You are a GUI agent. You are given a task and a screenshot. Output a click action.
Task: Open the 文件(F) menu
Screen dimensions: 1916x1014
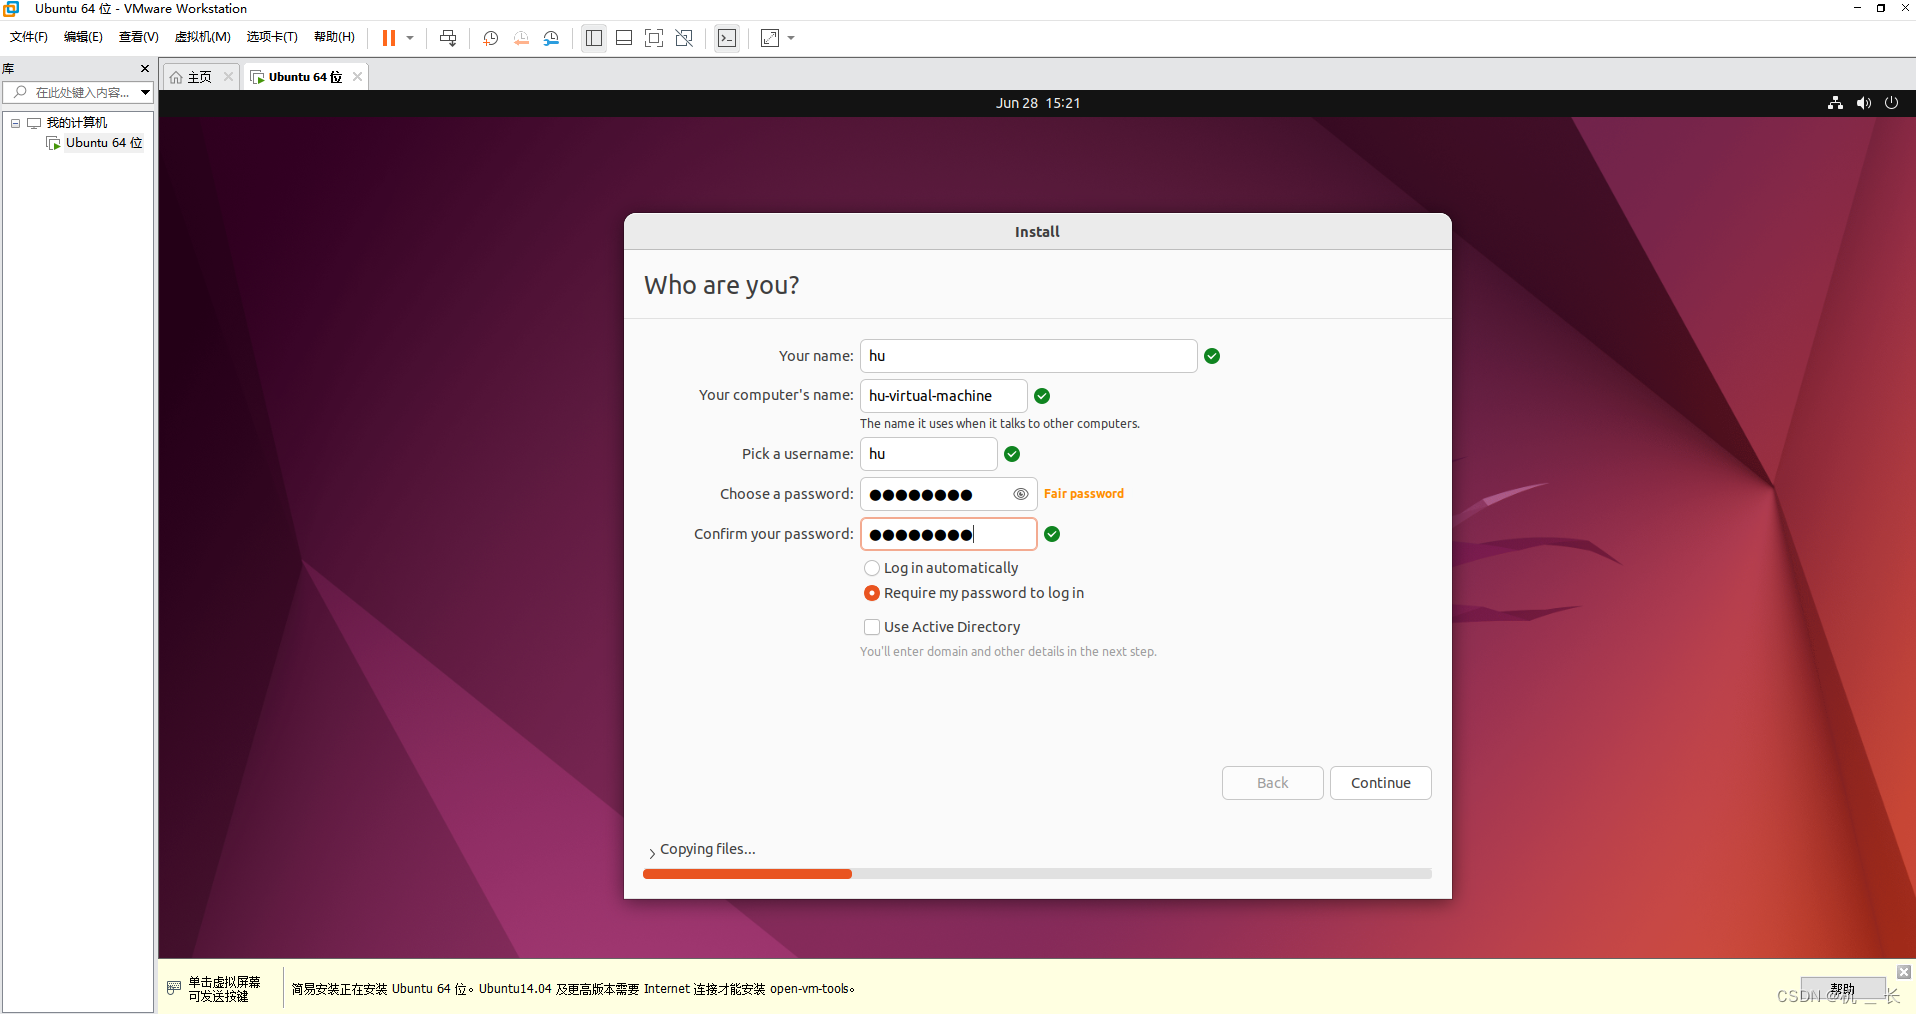point(29,37)
